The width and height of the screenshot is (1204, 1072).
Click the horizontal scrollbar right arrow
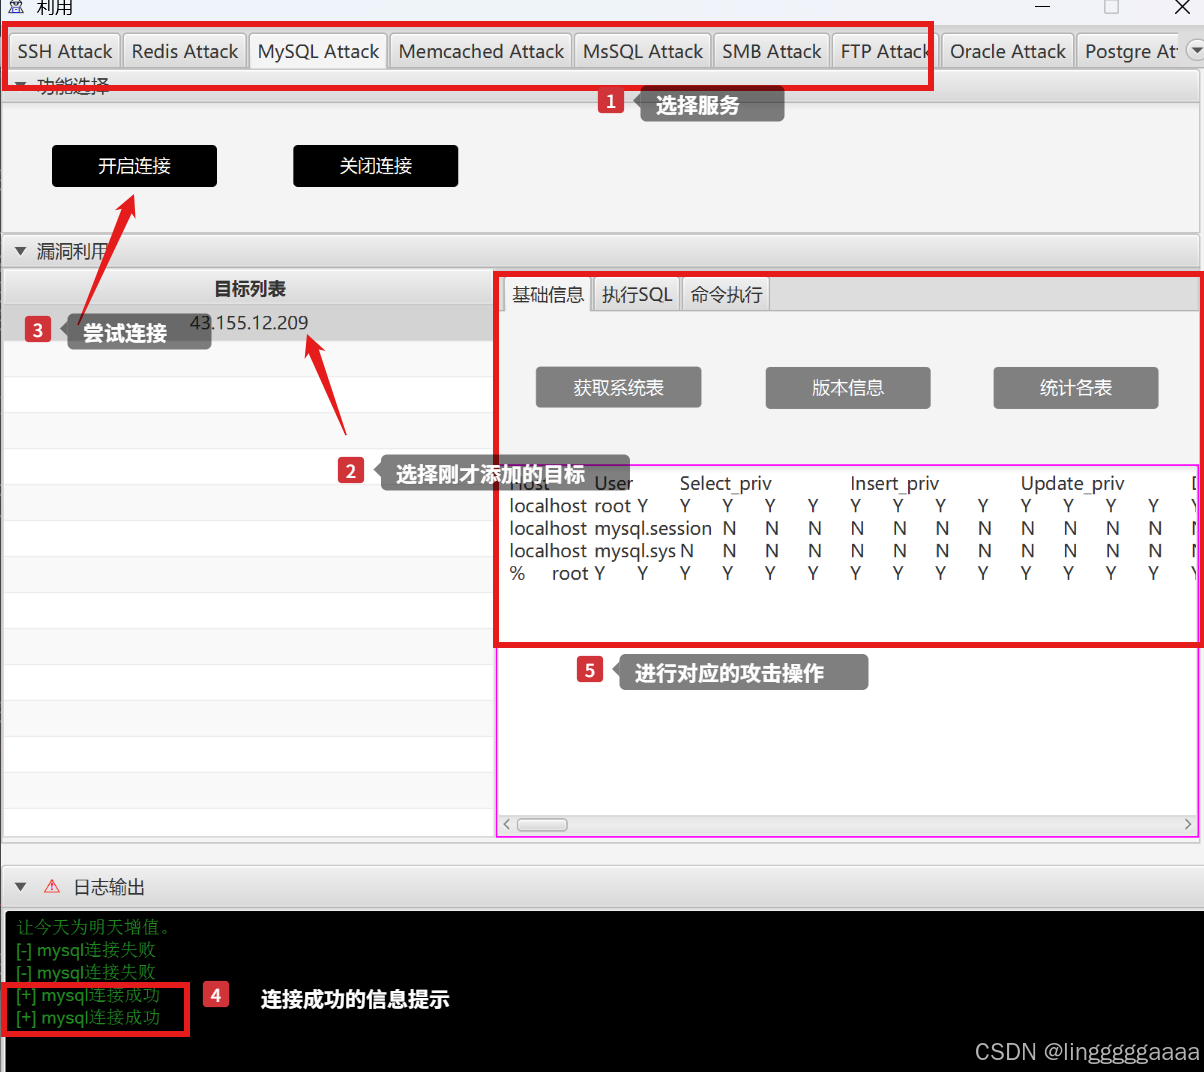1188,825
